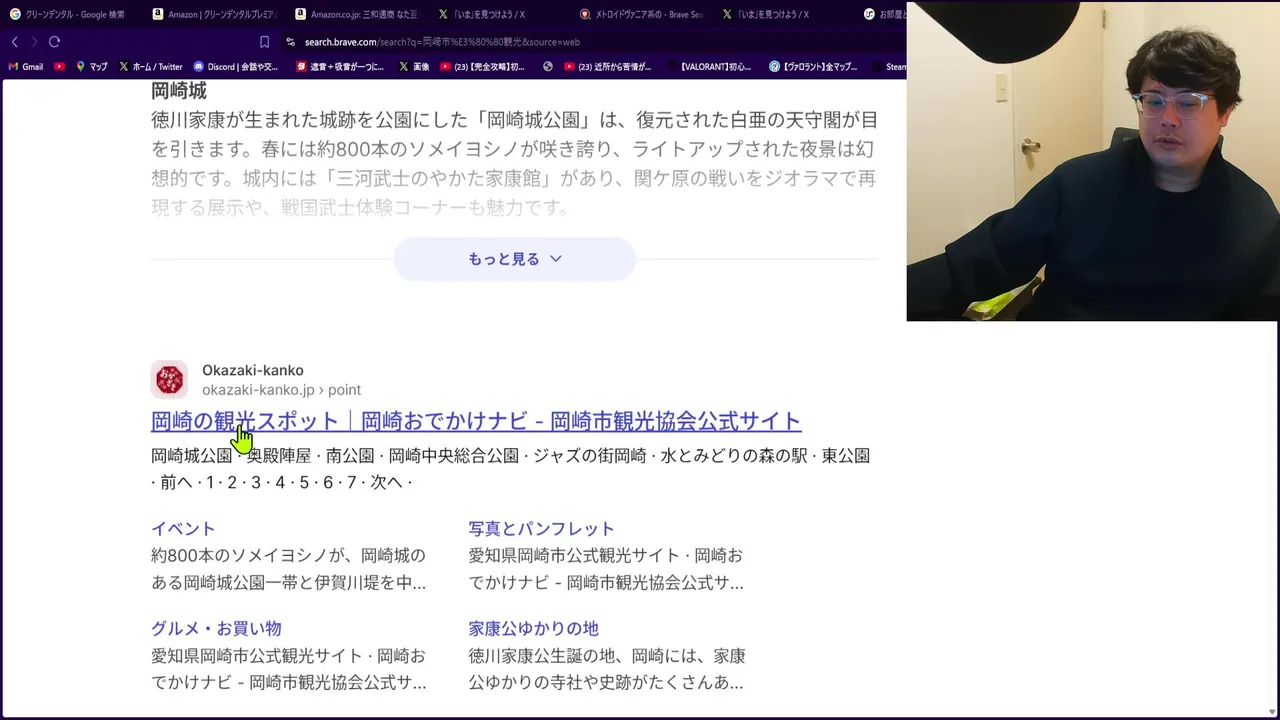This screenshot has height=720, width=1280.
Task: Click the okazaki-kanko.jp › point URL text
Action: 281,390
